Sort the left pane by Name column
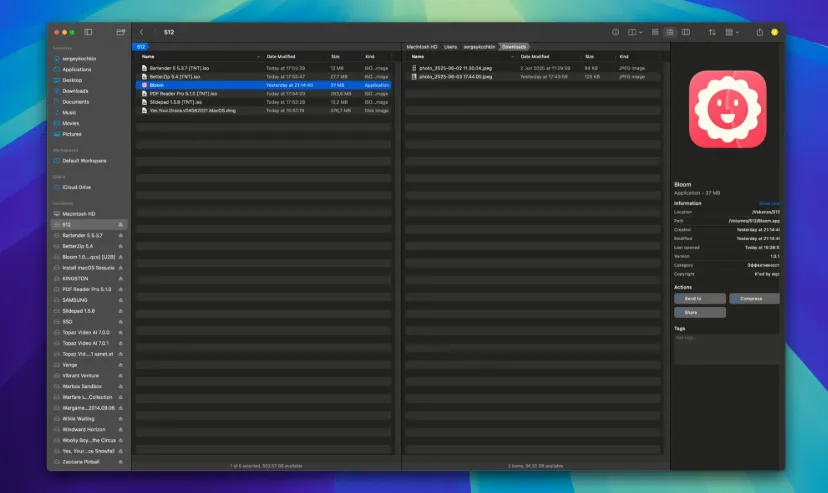Viewport: 828px width, 493px height. click(x=148, y=56)
